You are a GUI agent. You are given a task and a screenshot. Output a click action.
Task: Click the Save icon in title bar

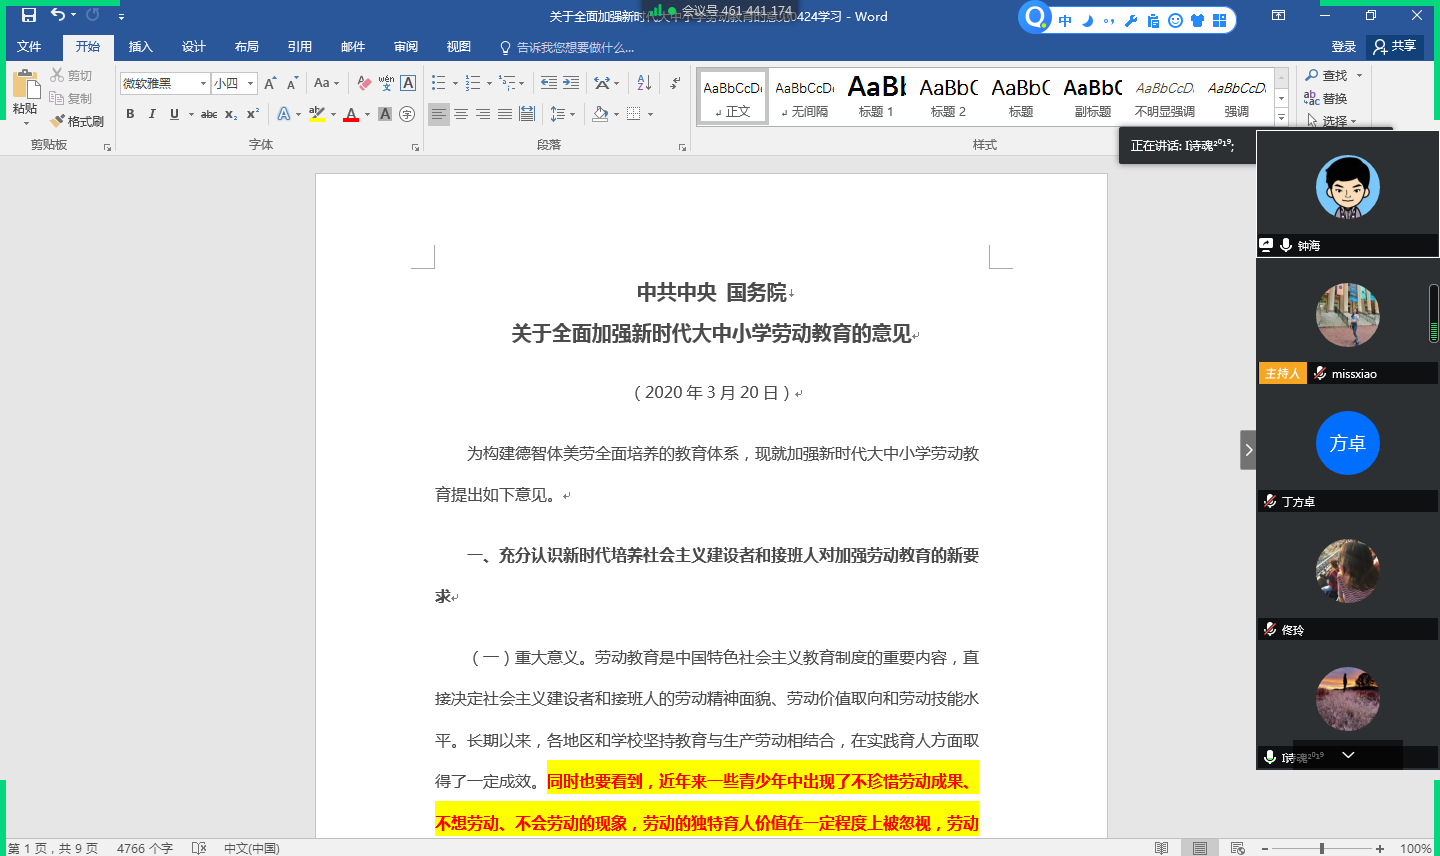coord(29,15)
